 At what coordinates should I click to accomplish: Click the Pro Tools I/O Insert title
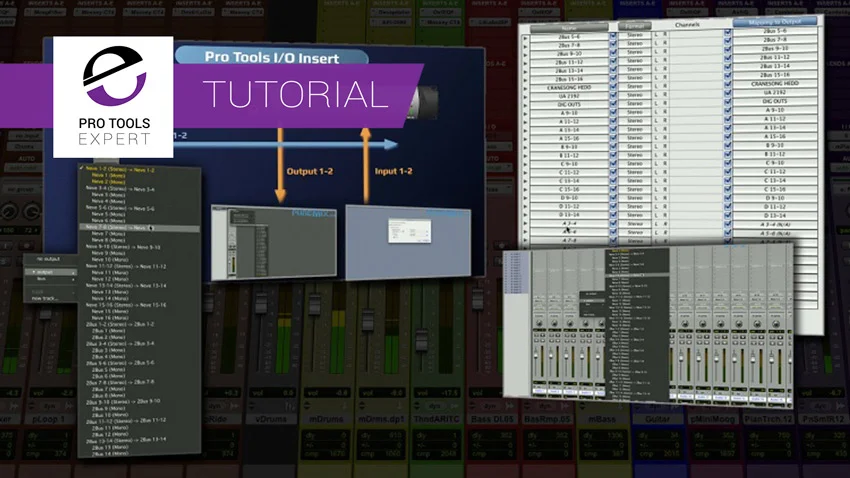click(x=272, y=57)
